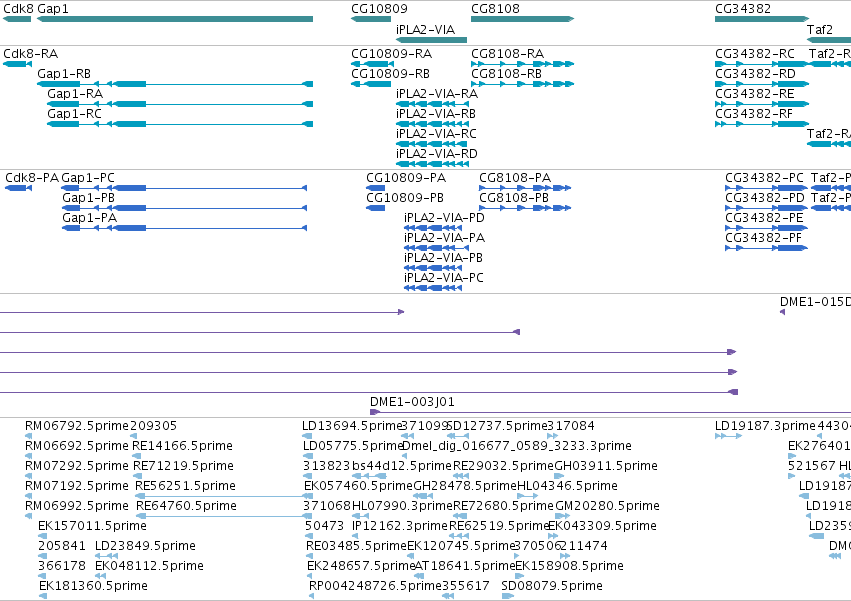Viewport: 851px width, 601px height.
Task: Select EST EK181360.5prime
Action: [x=93, y=586]
